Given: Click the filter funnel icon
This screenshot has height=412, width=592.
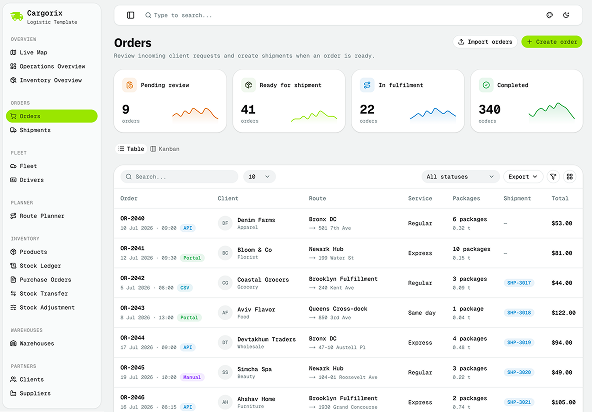Looking at the screenshot, I should coord(553,177).
